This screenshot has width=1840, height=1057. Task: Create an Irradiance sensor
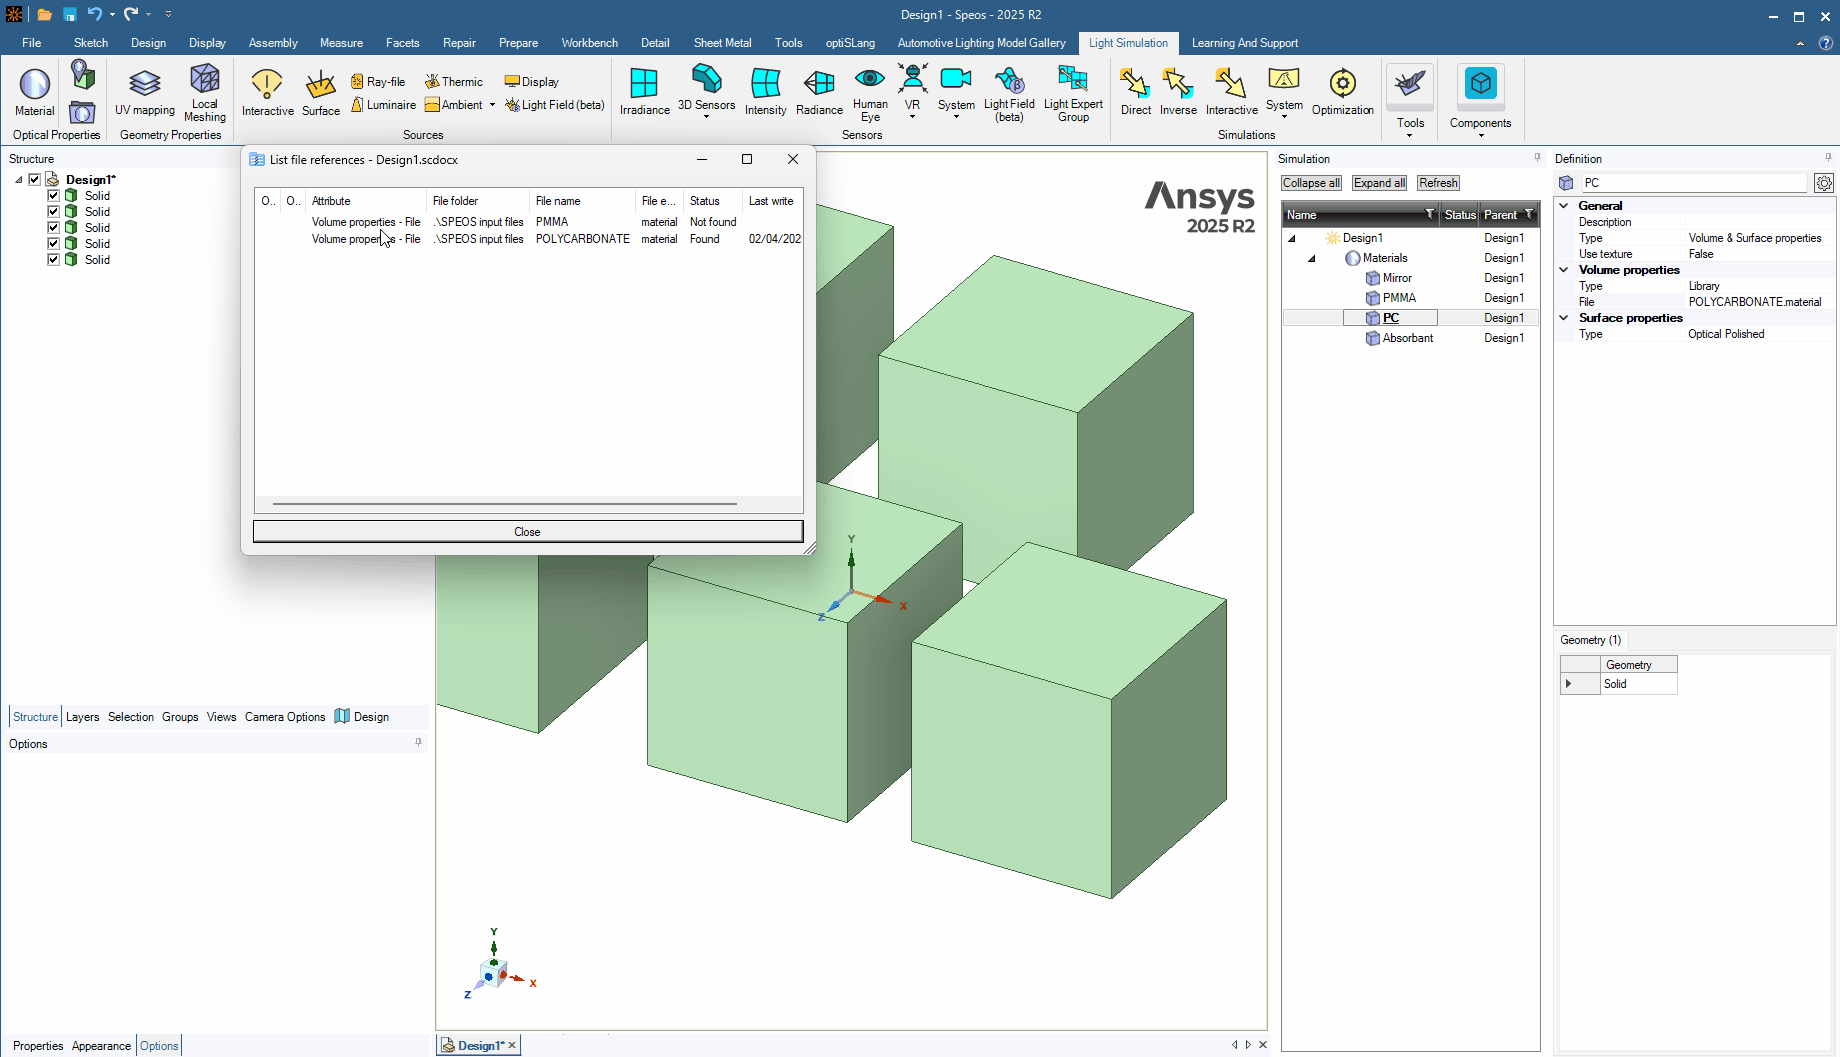tap(644, 92)
